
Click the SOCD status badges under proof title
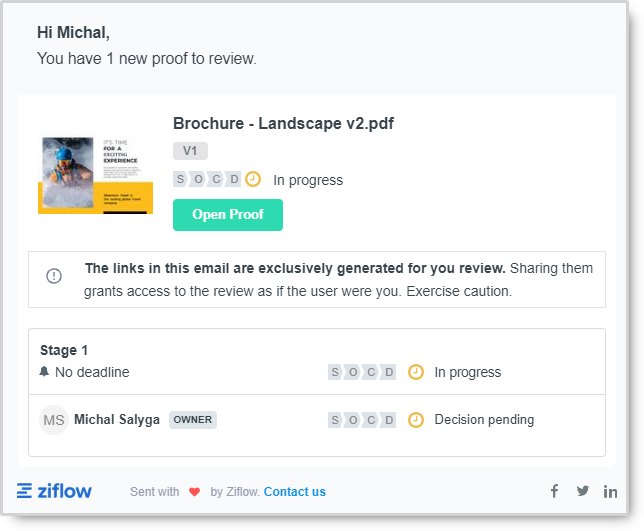(207, 179)
